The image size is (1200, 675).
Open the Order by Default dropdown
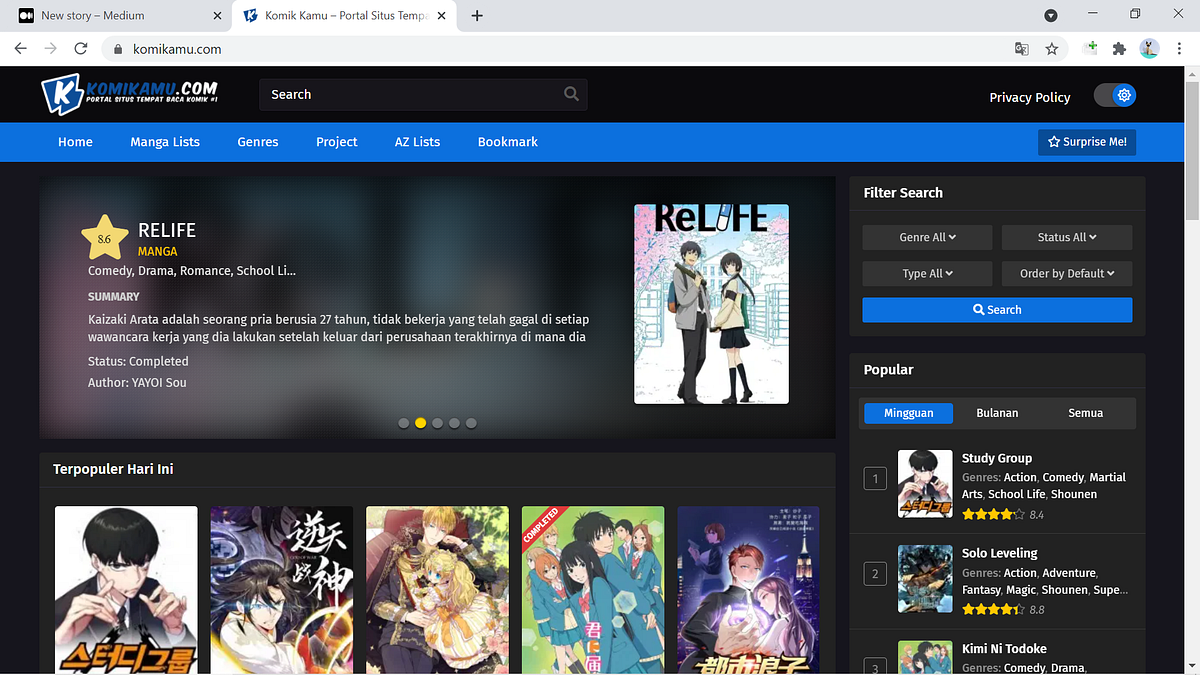[1067, 273]
